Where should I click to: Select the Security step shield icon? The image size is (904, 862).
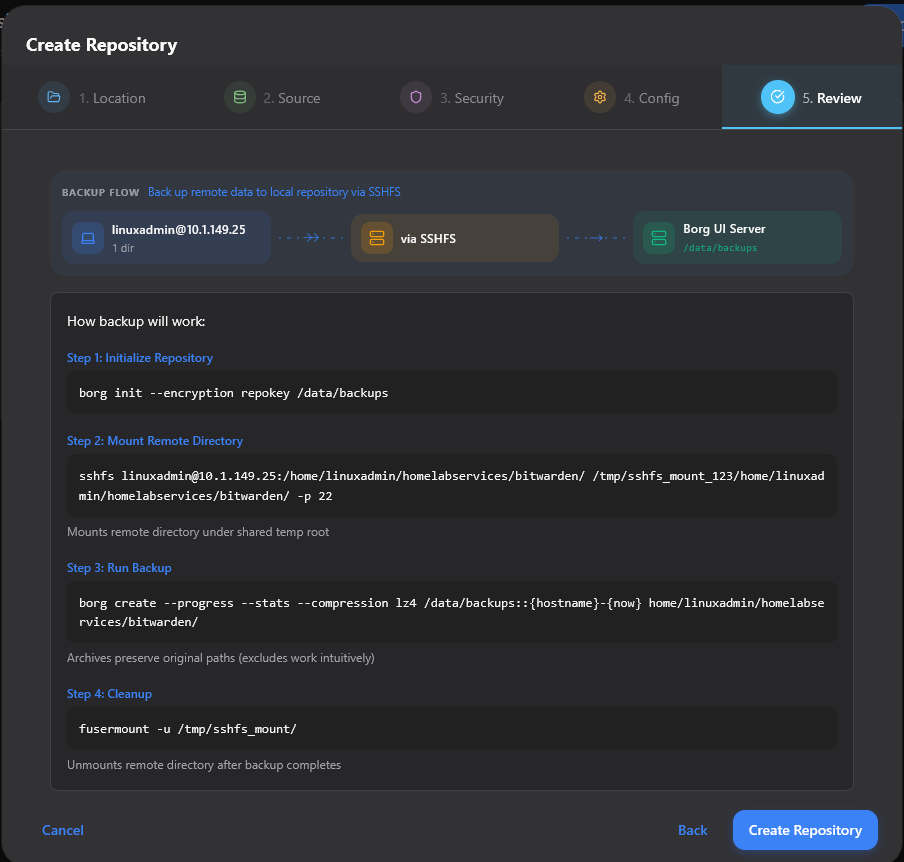[415, 97]
